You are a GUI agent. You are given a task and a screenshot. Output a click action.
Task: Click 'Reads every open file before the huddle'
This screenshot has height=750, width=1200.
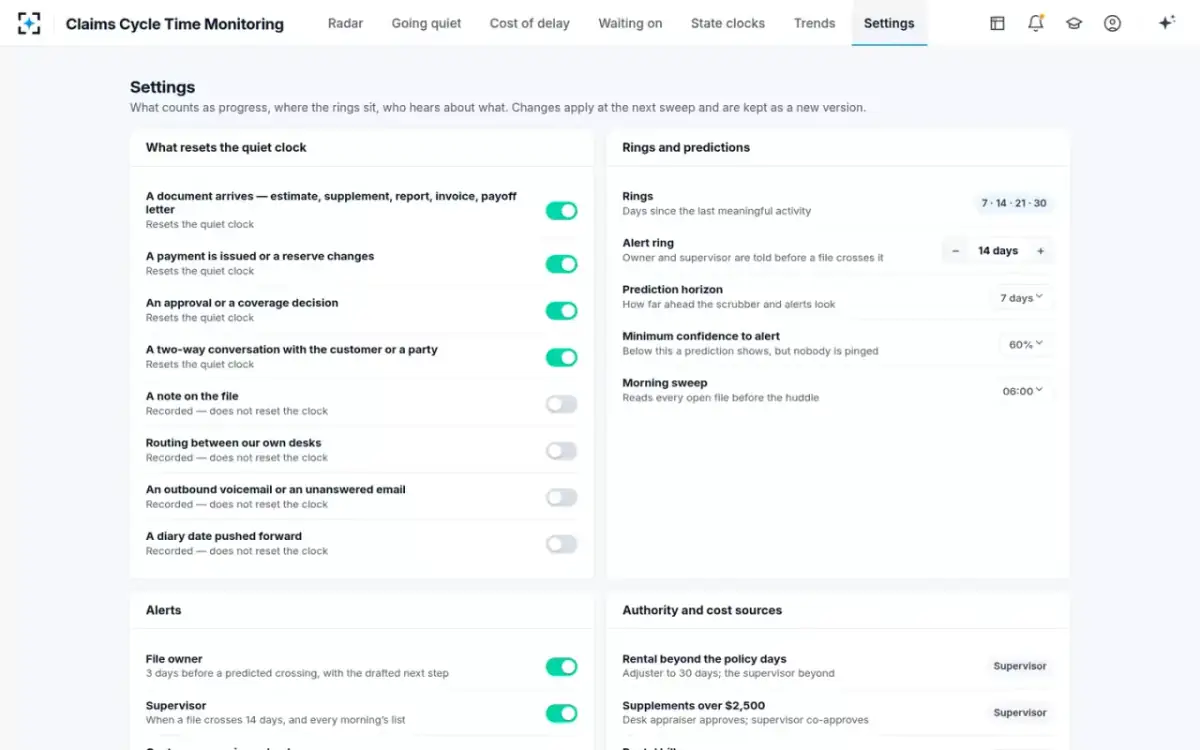click(721, 398)
